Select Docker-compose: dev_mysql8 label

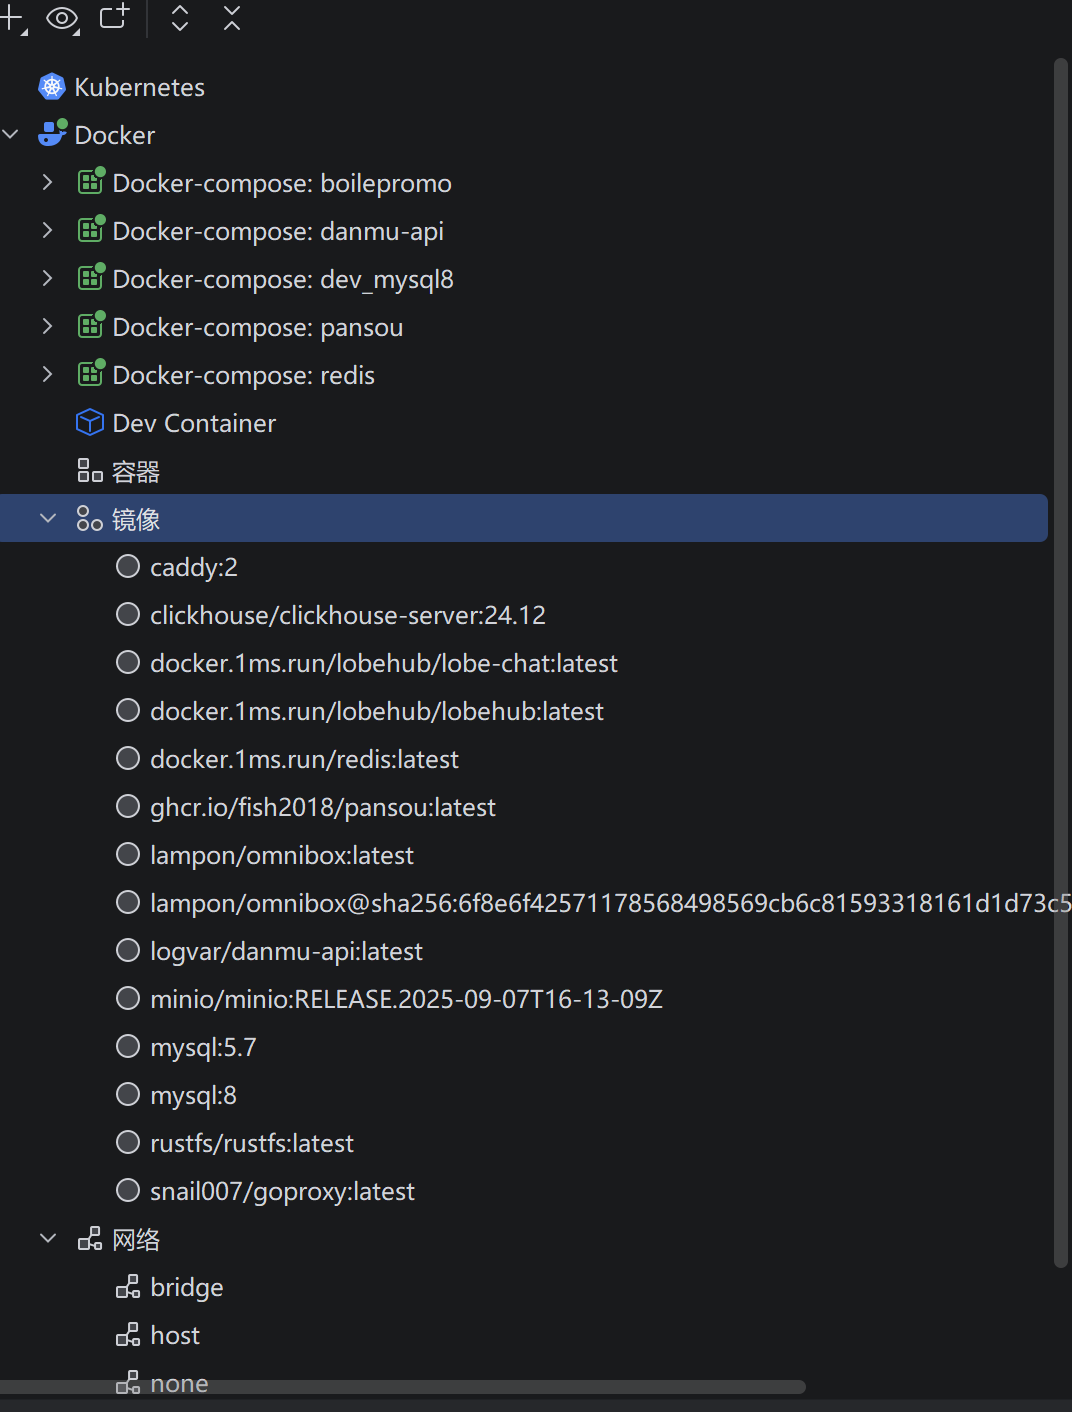[283, 279]
